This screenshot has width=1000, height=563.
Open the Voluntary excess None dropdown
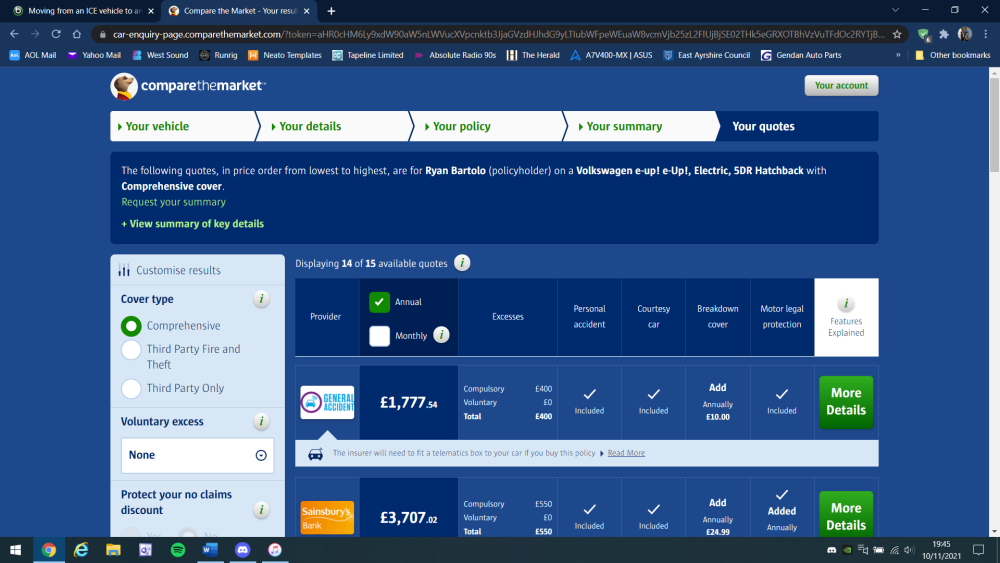[198, 455]
